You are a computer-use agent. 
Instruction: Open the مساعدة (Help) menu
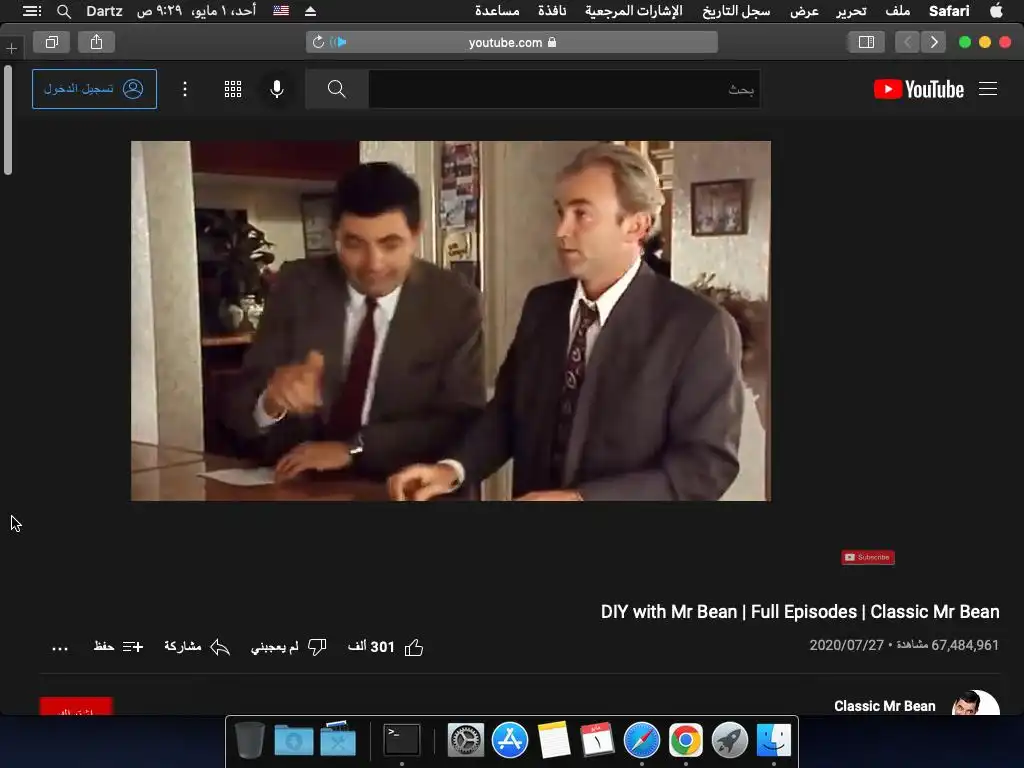coord(497,10)
